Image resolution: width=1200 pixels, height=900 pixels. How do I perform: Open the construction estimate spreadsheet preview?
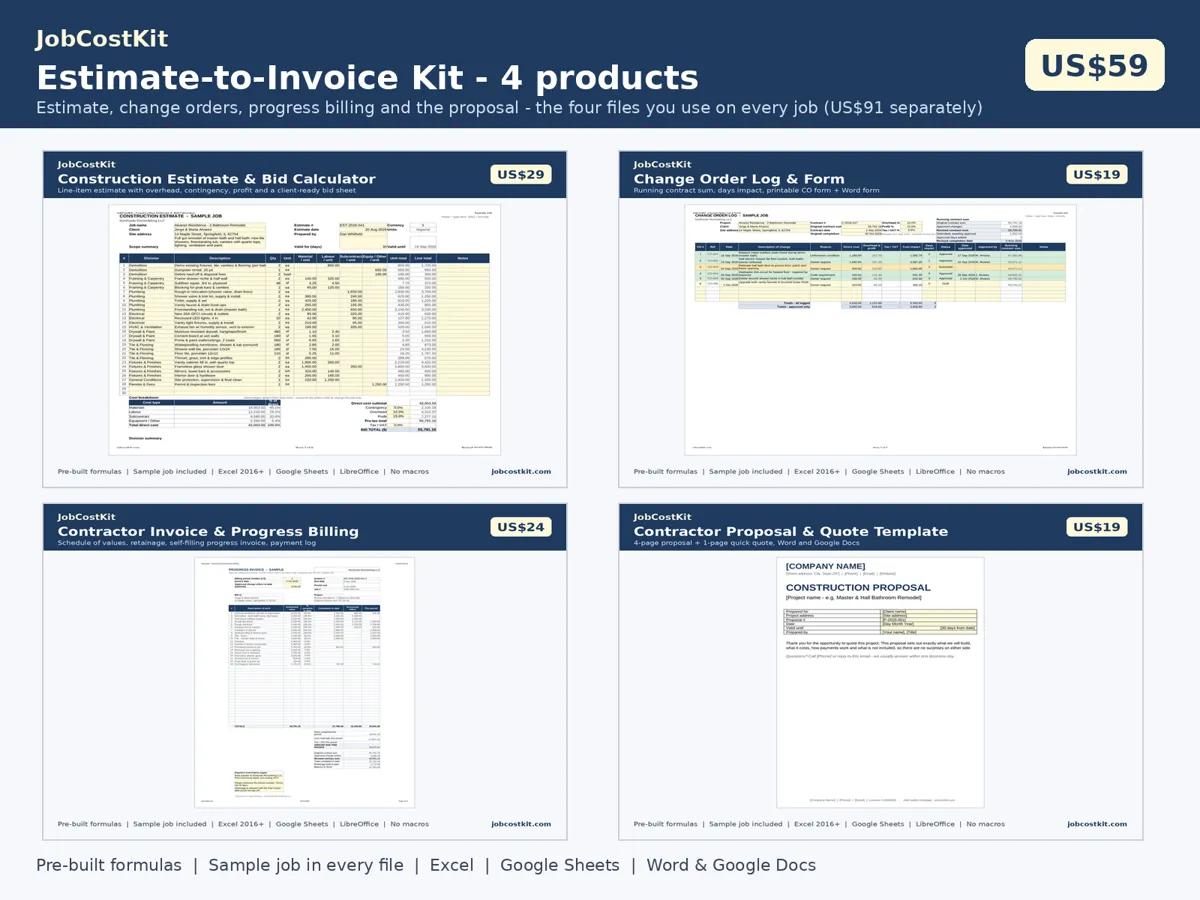pyautogui.click(x=304, y=329)
